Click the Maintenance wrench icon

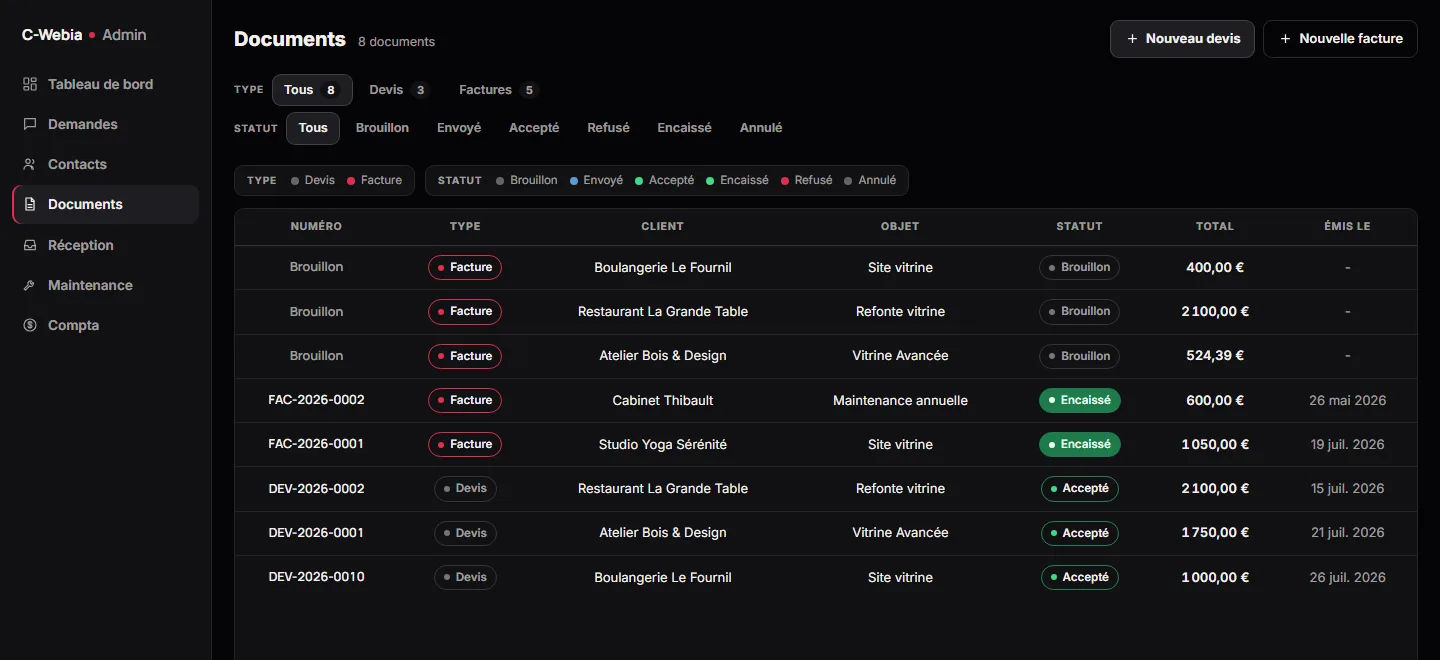click(30, 285)
